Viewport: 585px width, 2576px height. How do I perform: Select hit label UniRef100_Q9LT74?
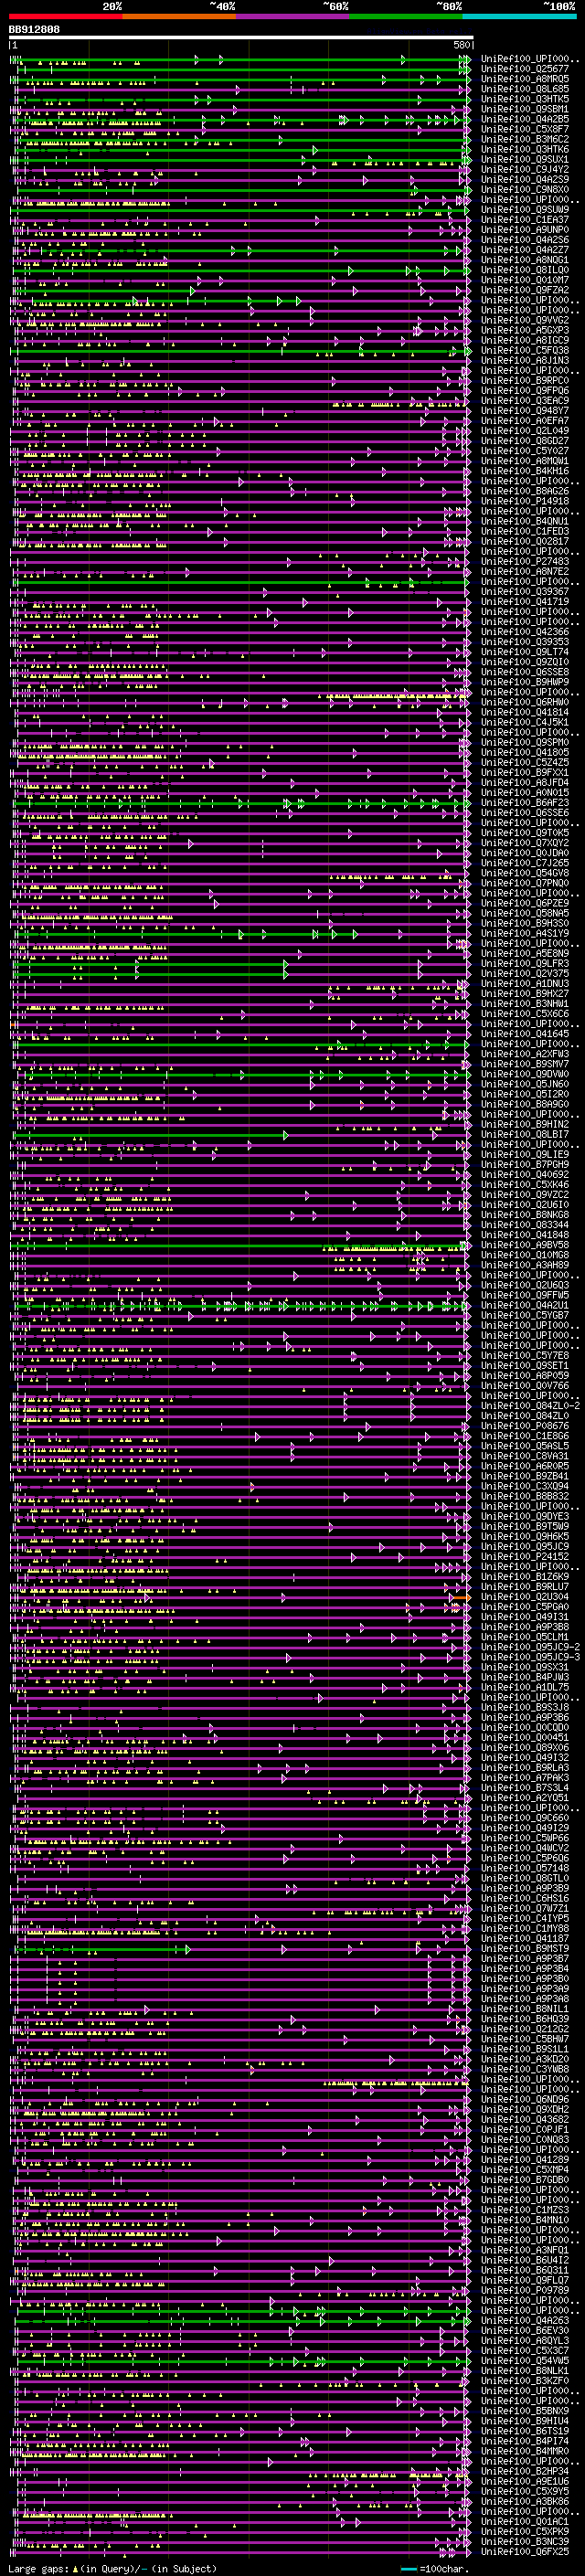pyautogui.click(x=525, y=652)
